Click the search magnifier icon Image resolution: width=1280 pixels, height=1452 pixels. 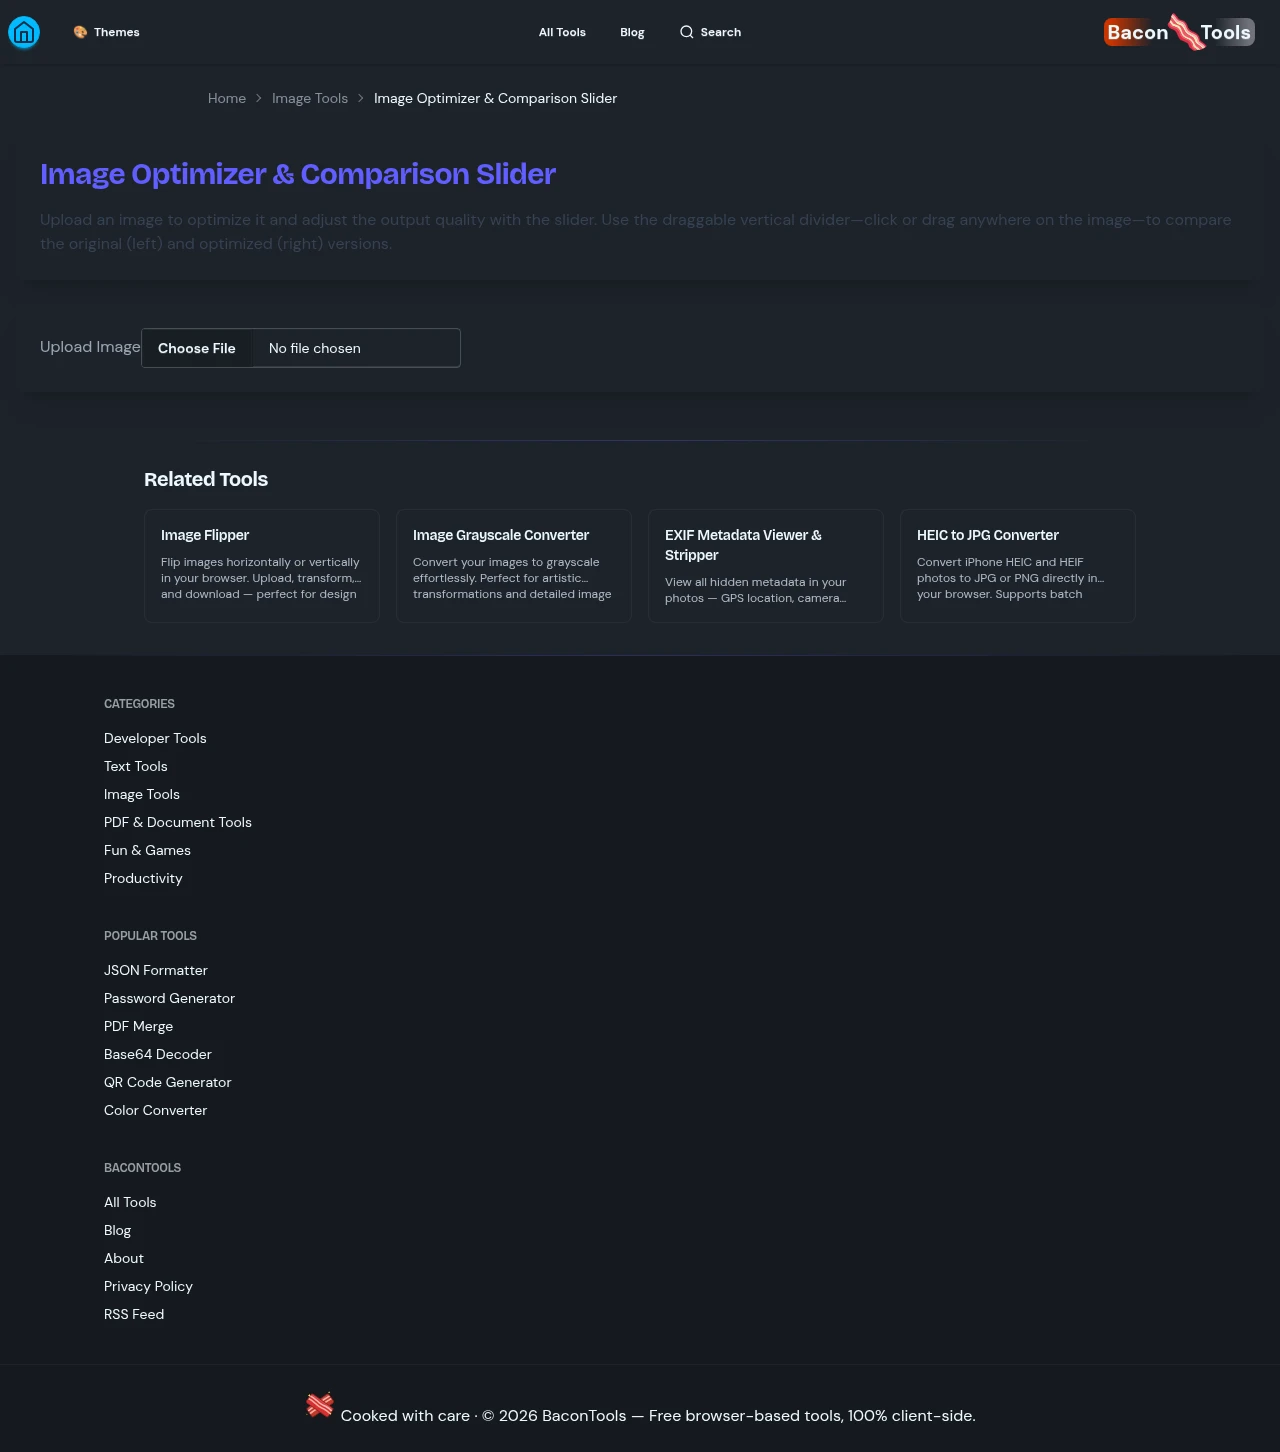(x=686, y=32)
